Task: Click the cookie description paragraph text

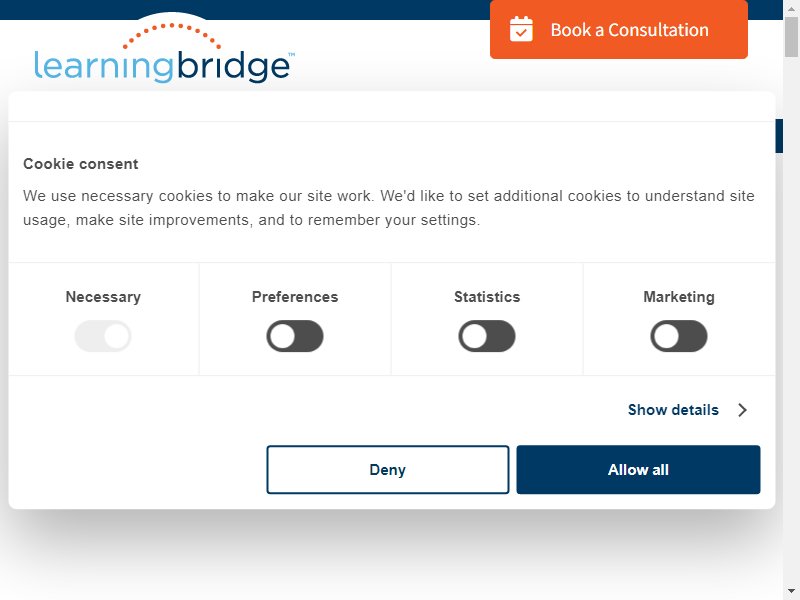Action: [388, 208]
